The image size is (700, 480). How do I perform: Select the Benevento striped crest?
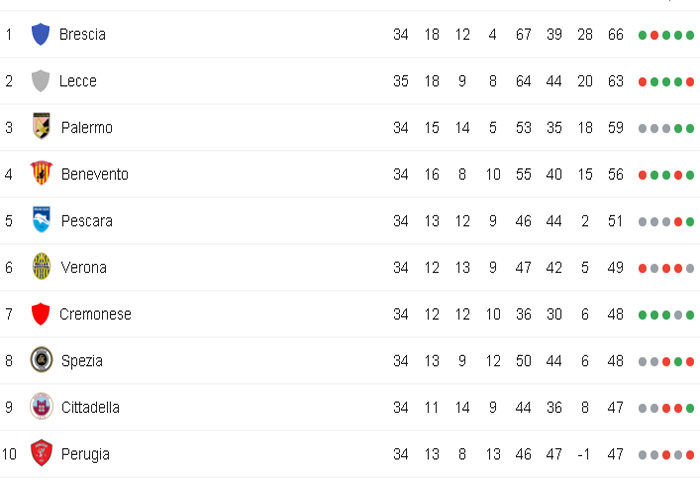point(42,173)
